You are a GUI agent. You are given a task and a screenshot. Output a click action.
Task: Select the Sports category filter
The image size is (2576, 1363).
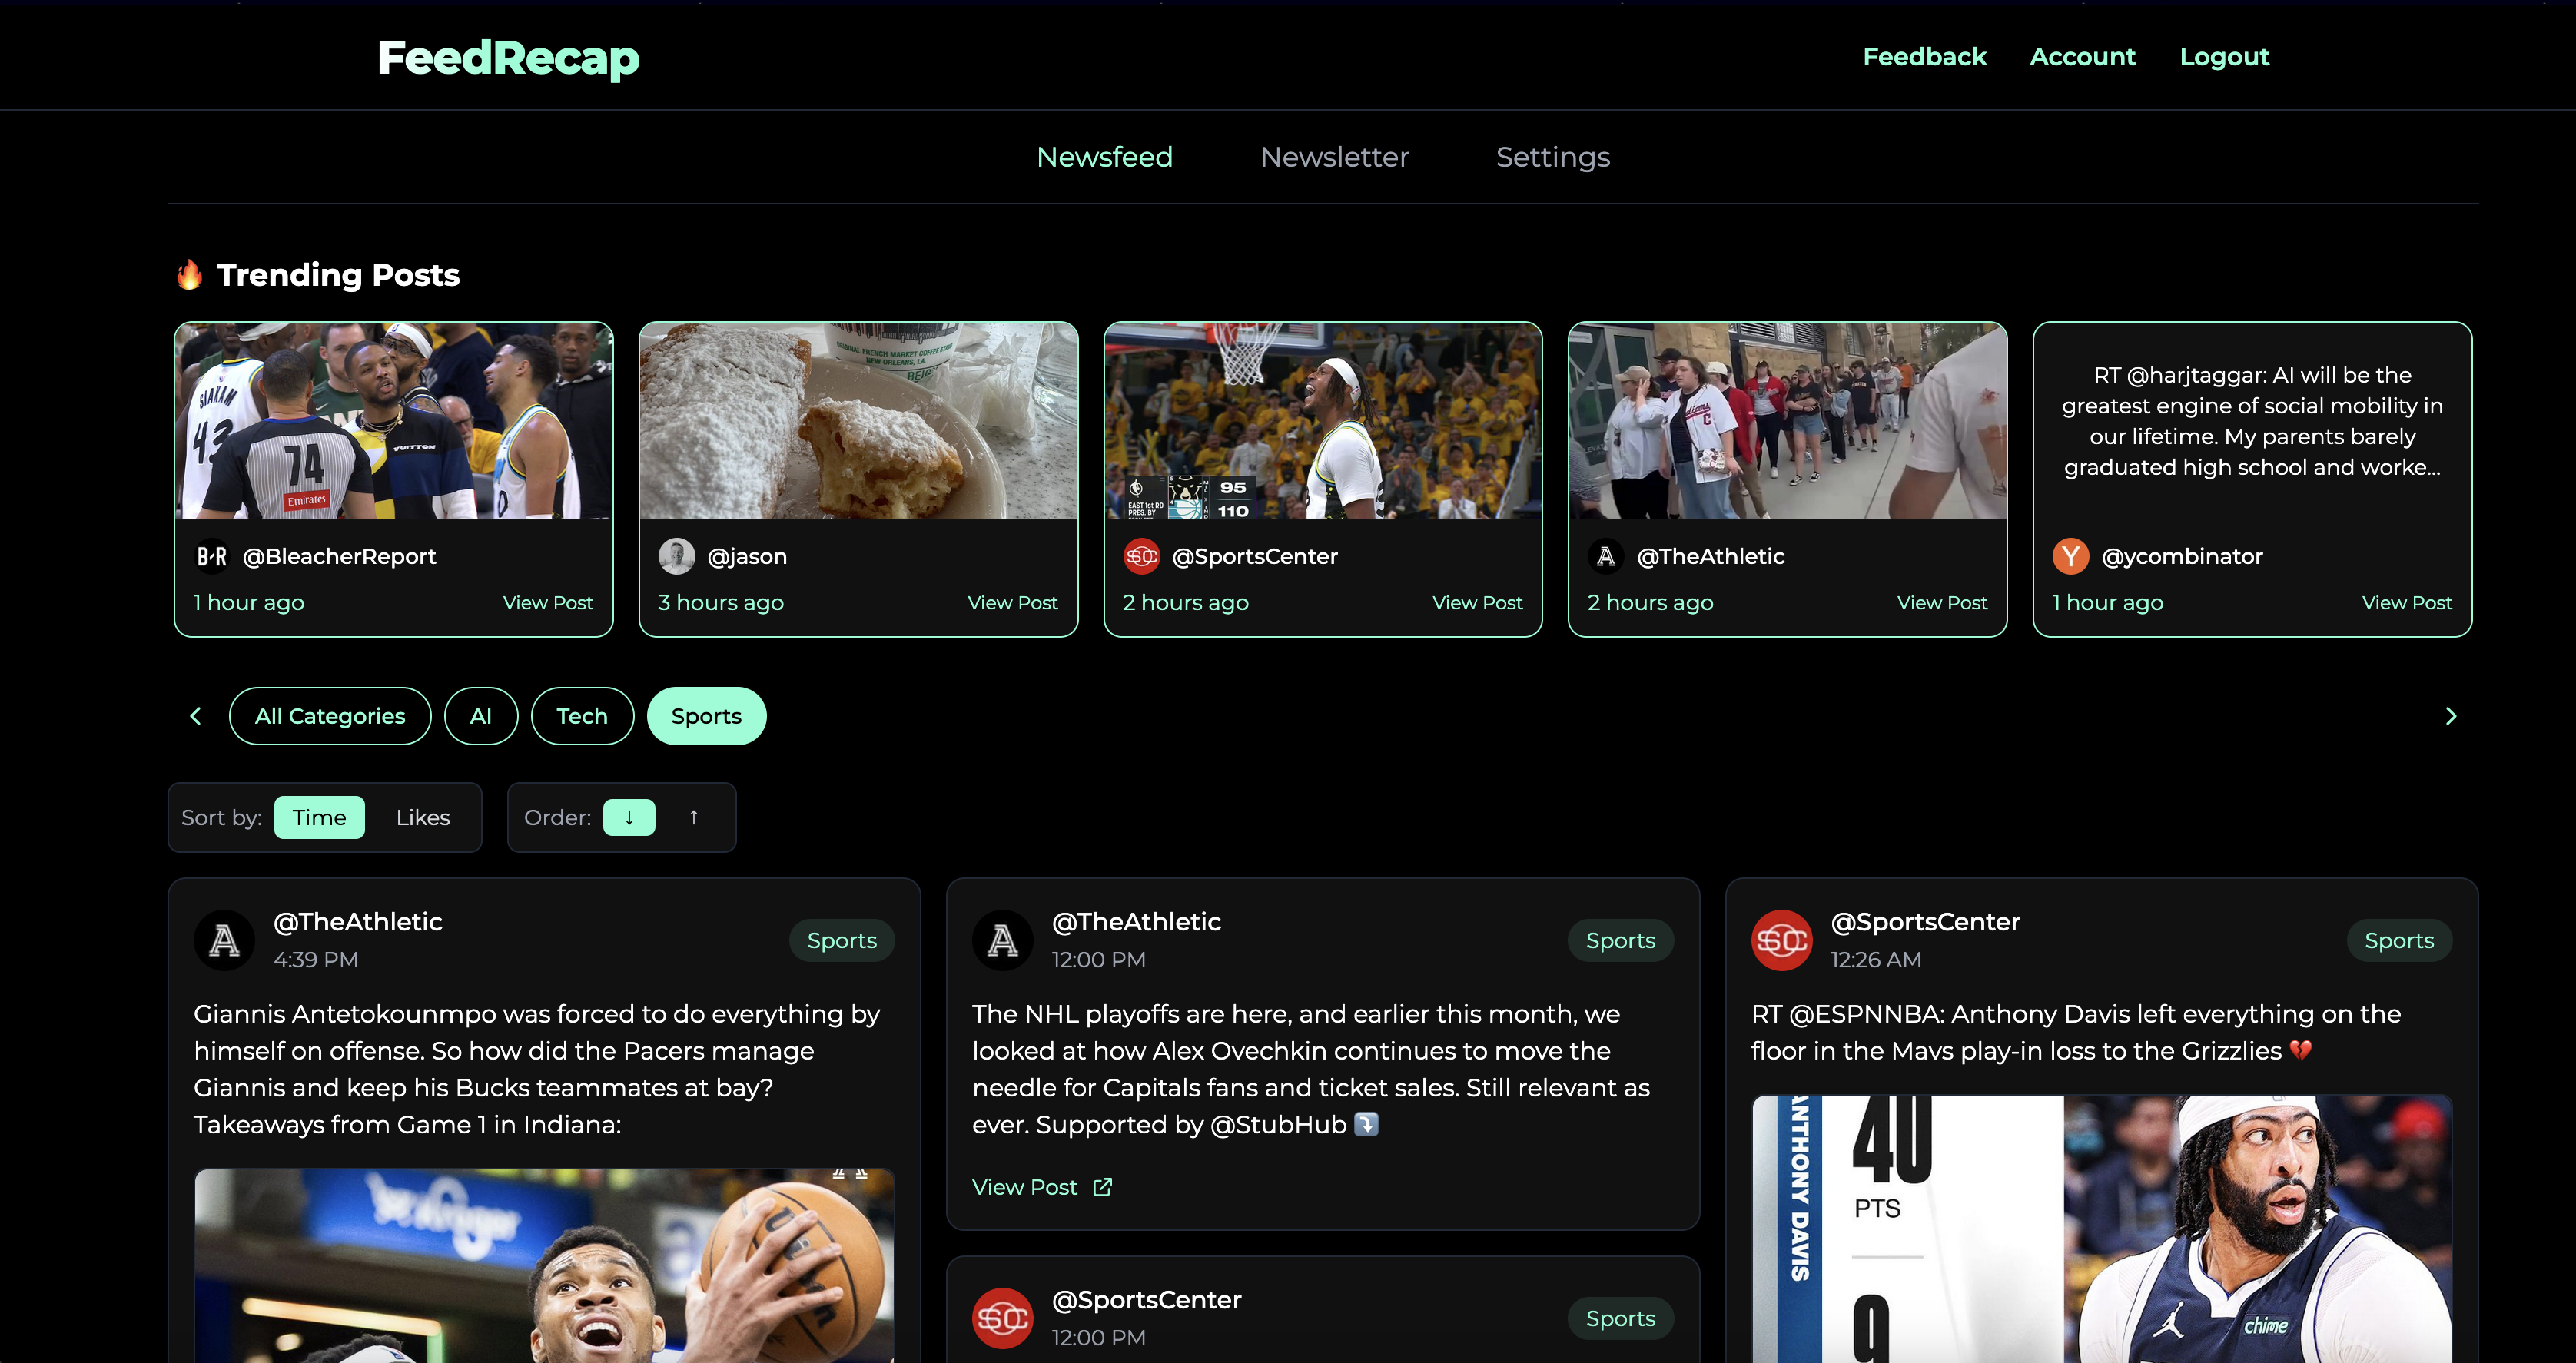point(706,716)
